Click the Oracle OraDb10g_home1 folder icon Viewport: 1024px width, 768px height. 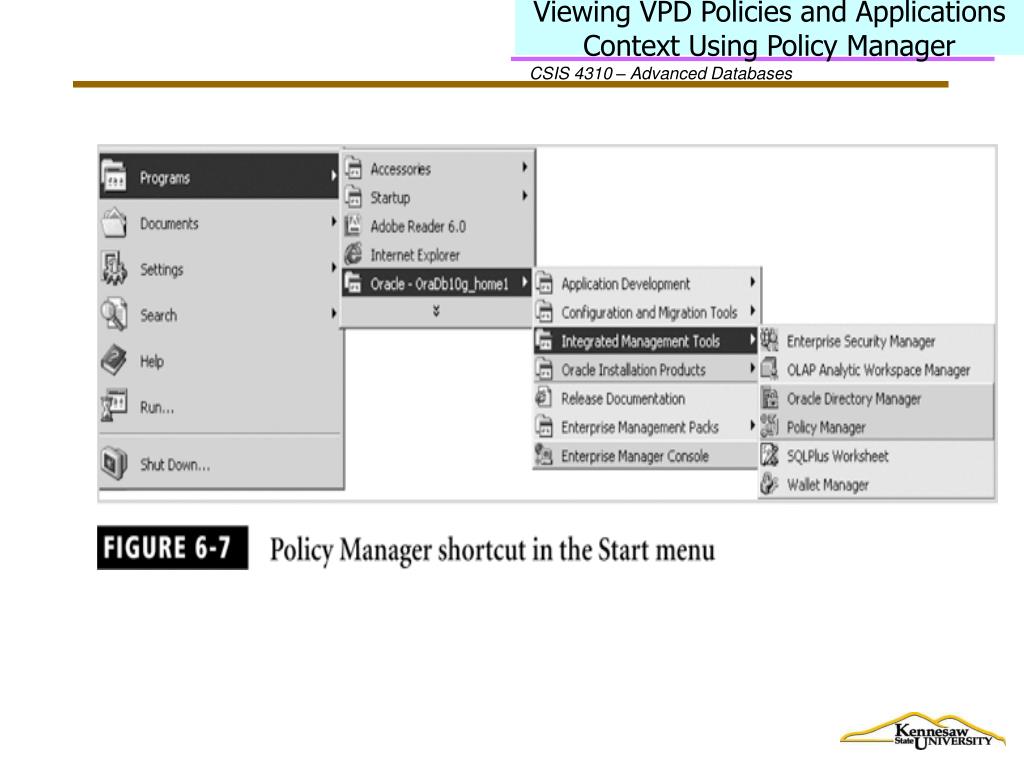pos(353,283)
